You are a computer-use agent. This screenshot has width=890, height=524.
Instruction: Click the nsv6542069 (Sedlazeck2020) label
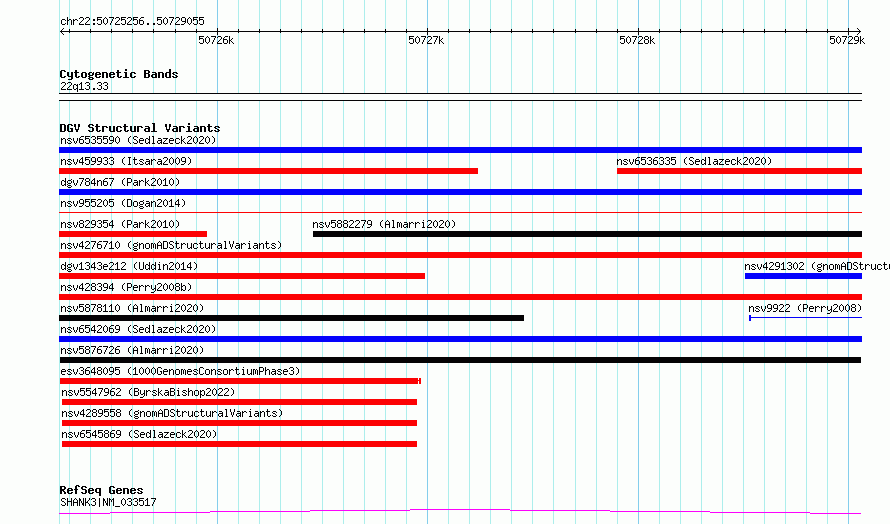[x=138, y=329]
